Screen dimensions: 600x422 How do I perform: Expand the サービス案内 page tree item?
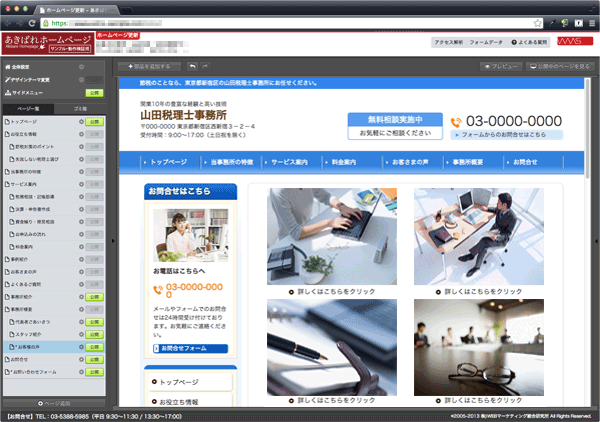tap(5, 185)
